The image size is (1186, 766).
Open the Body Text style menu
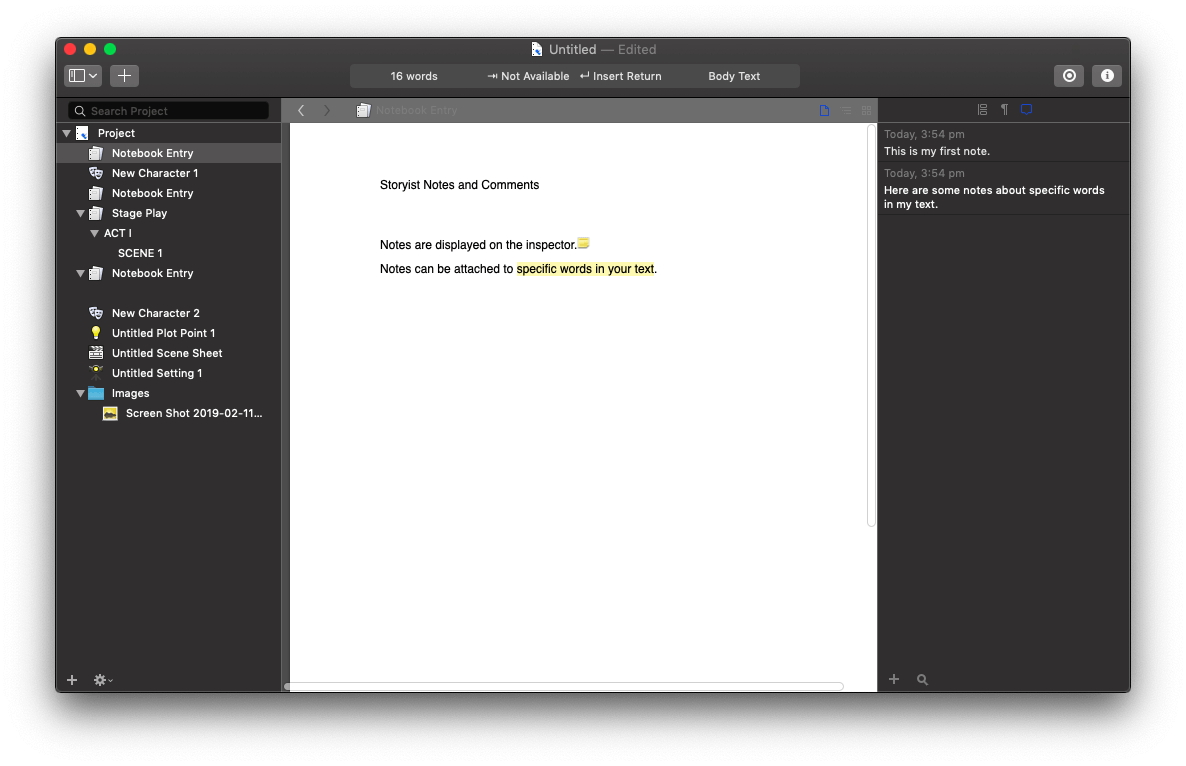[734, 76]
